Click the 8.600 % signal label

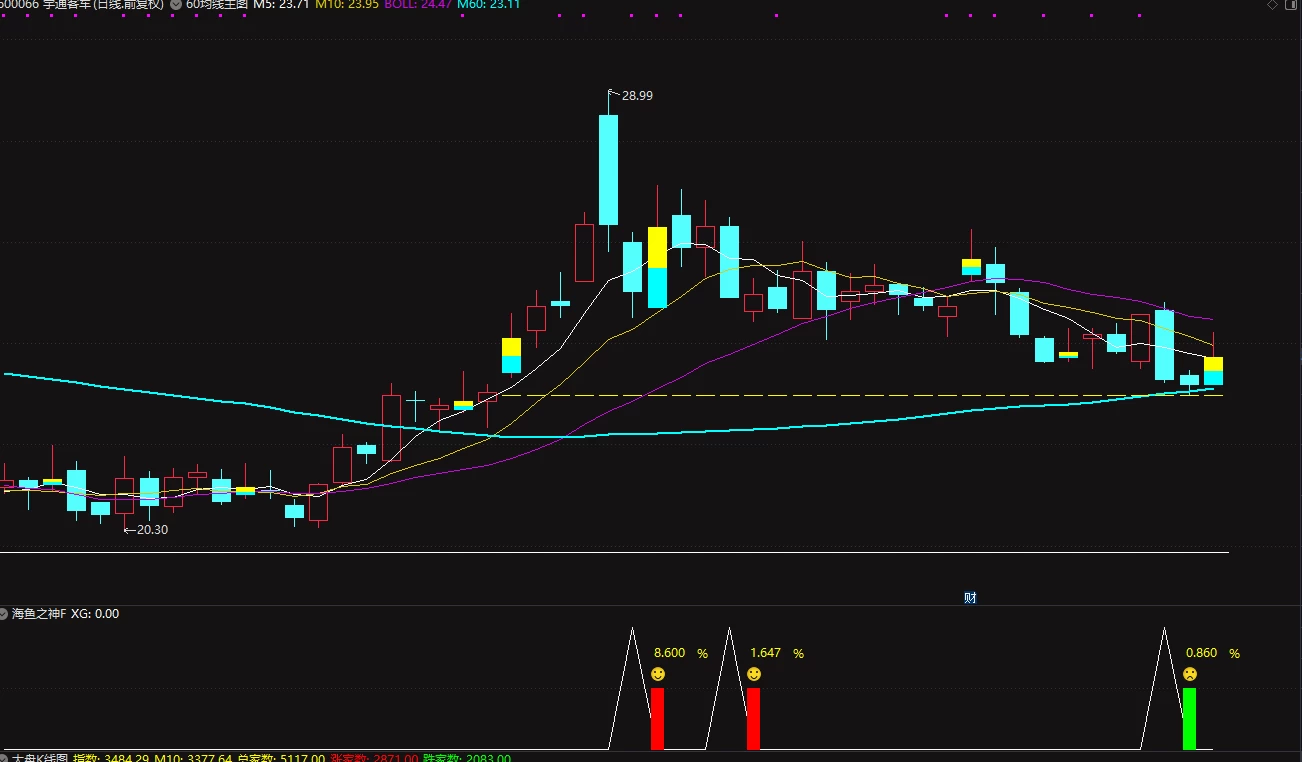tap(680, 653)
